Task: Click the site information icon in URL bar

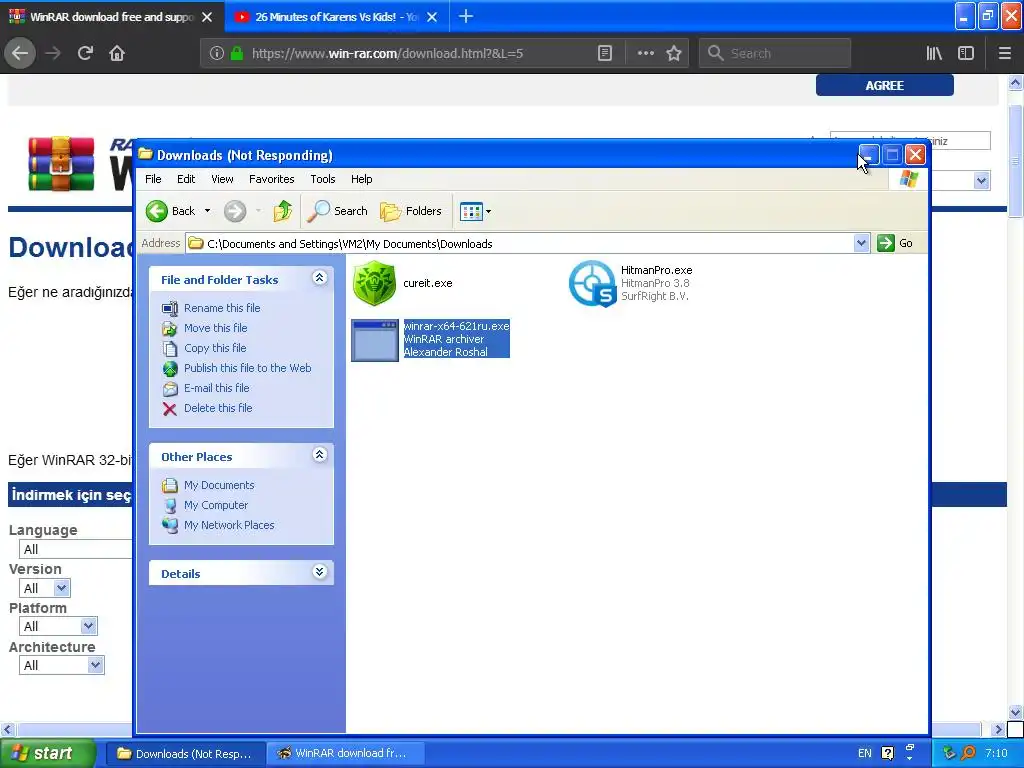Action: (x=217, y=54)
